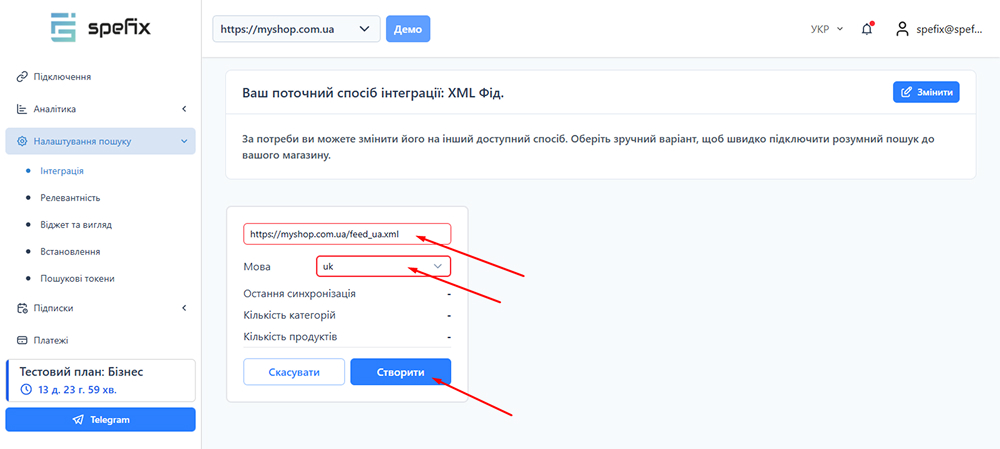Expand the Підписки menu chevron
Image resolution: width=1000 pixels, height=449 pixels.
click(184, 308)
